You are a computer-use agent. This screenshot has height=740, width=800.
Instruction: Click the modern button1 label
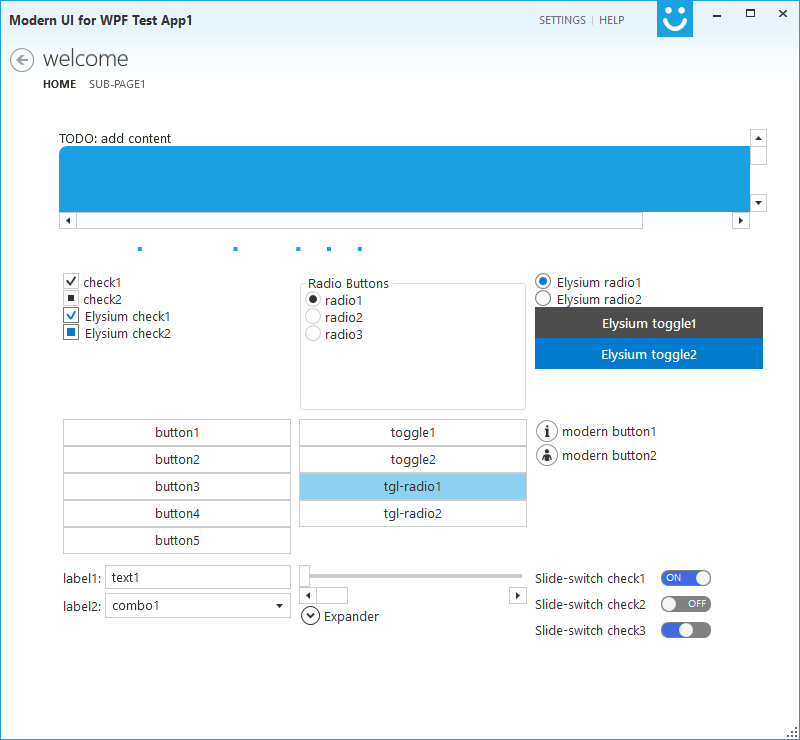609,432
